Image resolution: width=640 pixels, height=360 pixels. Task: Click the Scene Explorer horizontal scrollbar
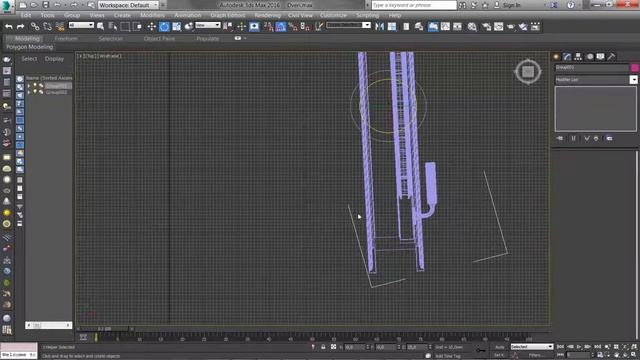(x=49, y=325)
